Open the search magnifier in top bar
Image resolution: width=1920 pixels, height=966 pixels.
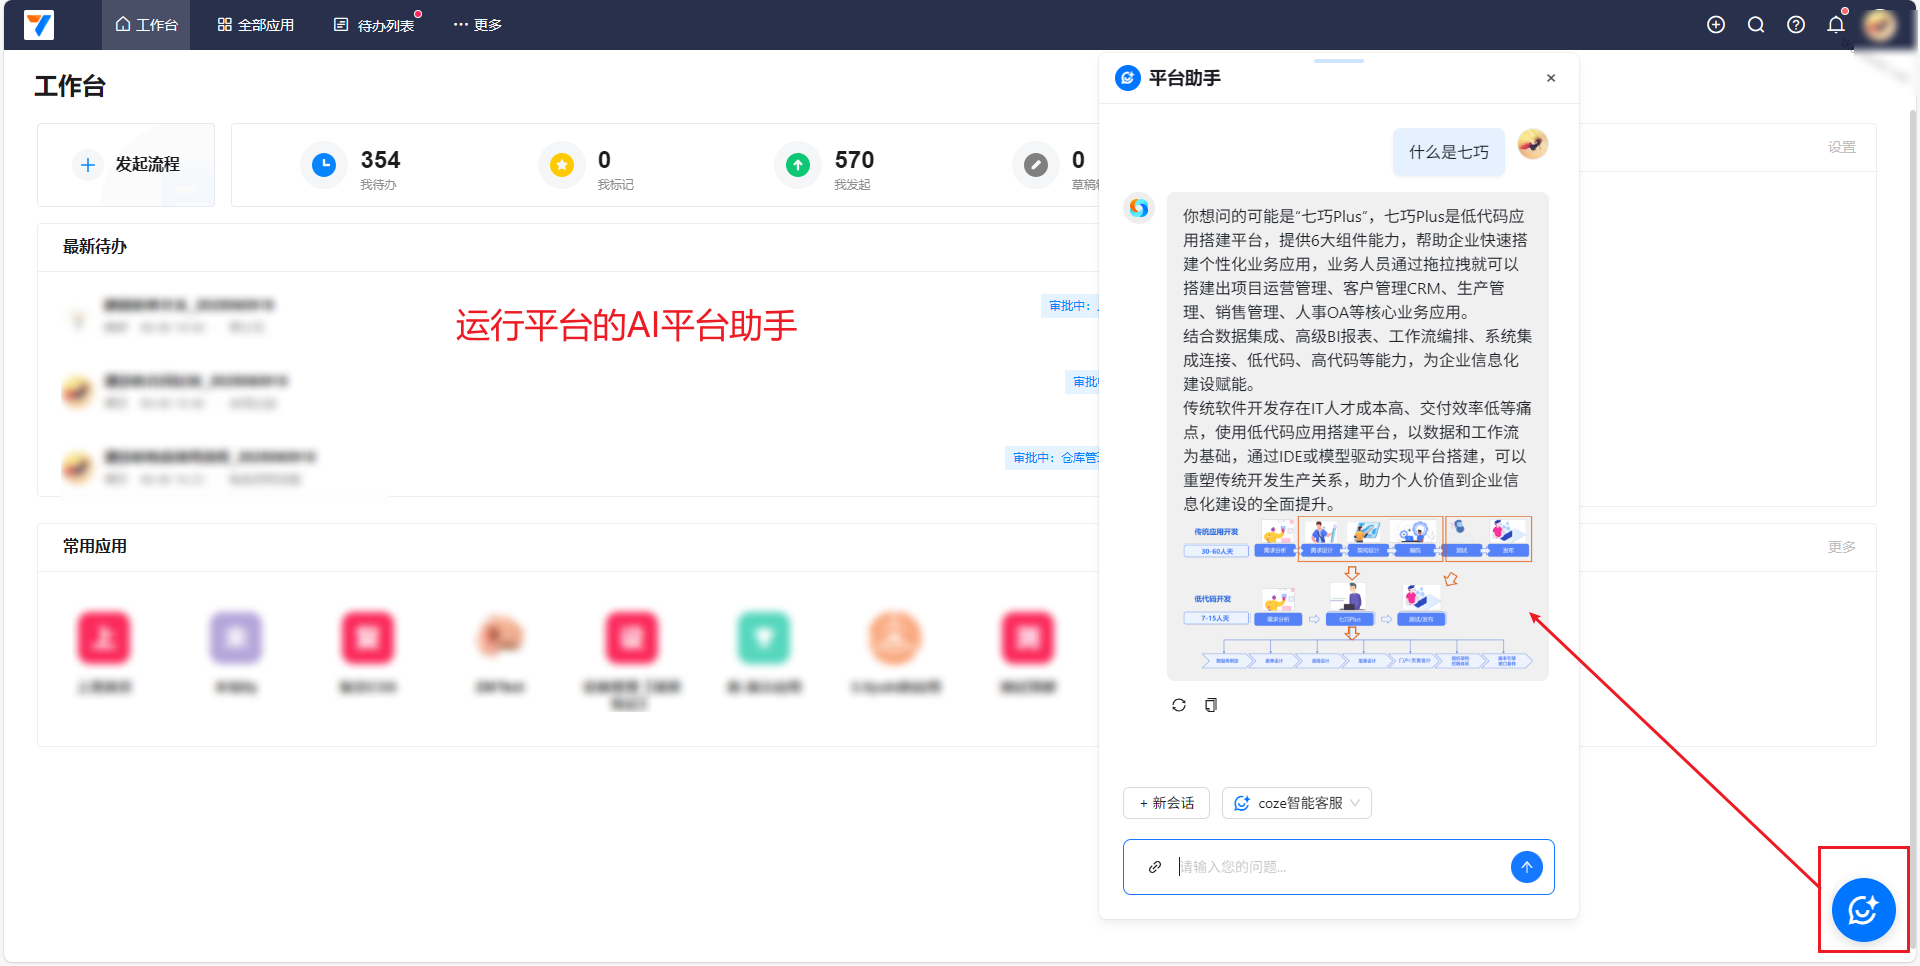(x=1756, y=25)
